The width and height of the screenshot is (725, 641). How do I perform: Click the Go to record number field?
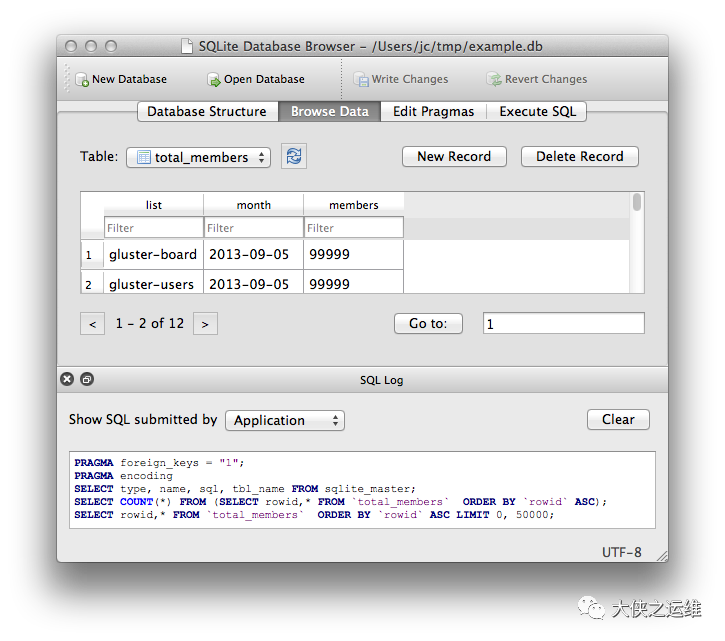(564, 323)
